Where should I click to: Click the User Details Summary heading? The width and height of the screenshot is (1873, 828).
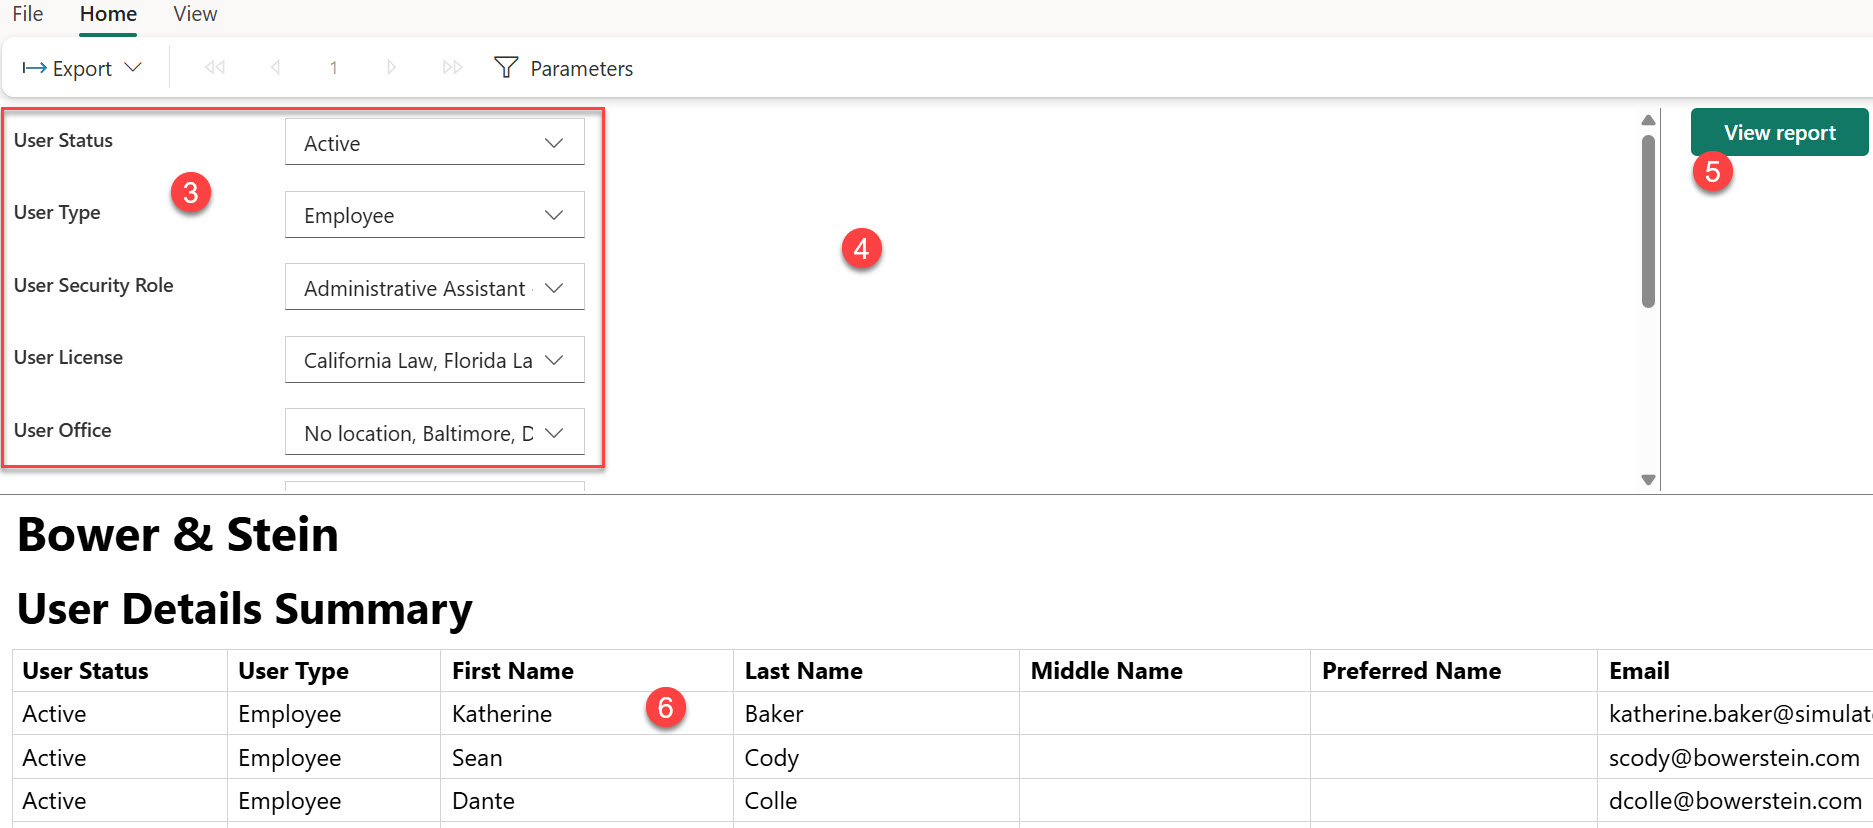[x=245, y=609]
